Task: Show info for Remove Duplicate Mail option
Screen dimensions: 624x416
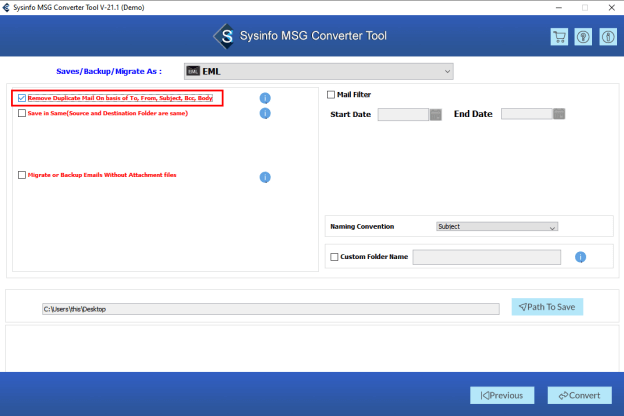Action: (x=265, y=98)
